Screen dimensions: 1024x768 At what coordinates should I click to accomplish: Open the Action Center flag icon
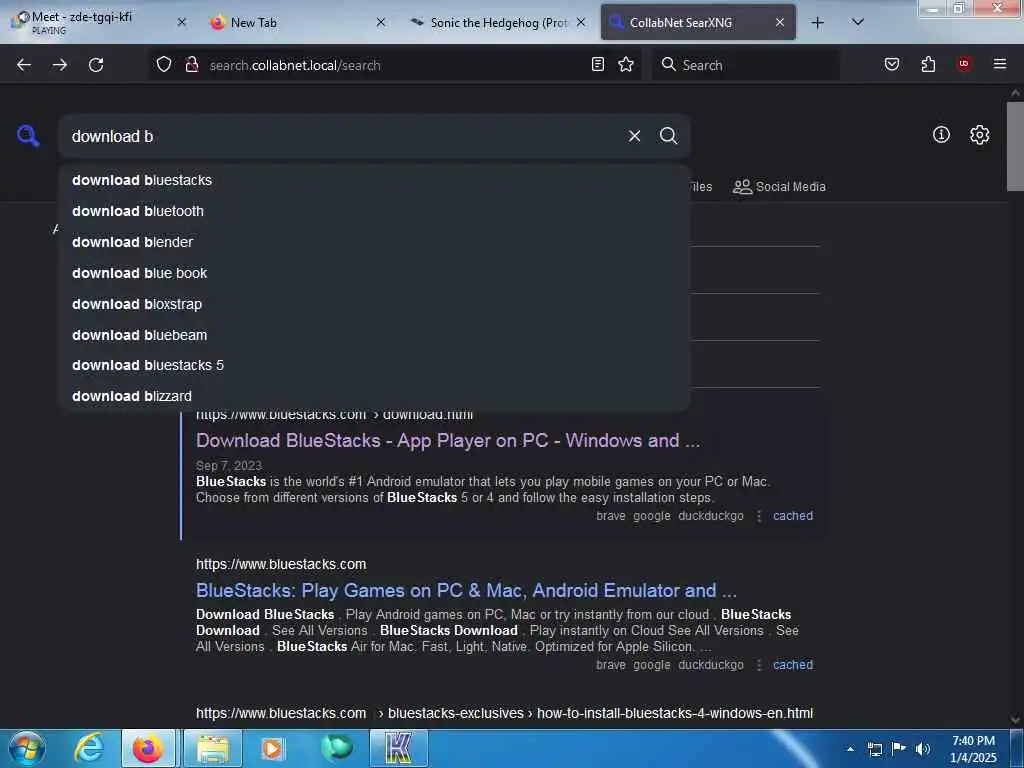coord(899,749)
